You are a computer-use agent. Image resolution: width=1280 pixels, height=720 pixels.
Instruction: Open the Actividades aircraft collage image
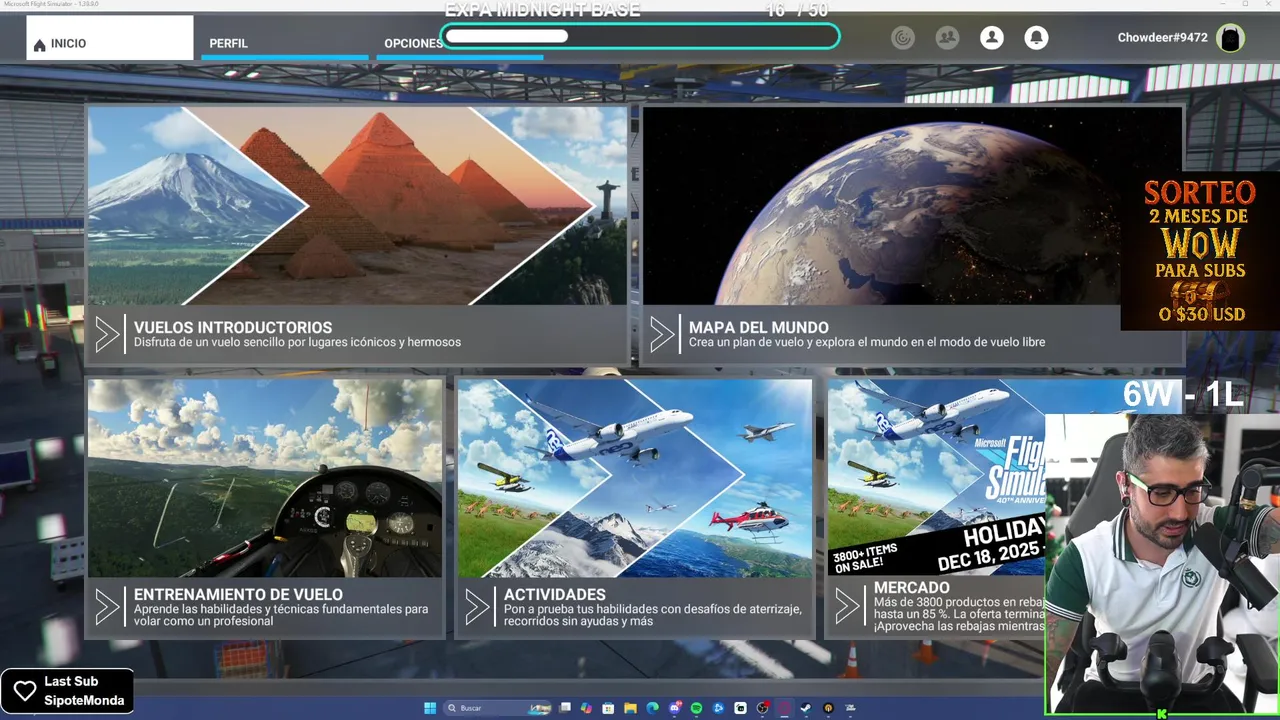[x=635, y=477]
